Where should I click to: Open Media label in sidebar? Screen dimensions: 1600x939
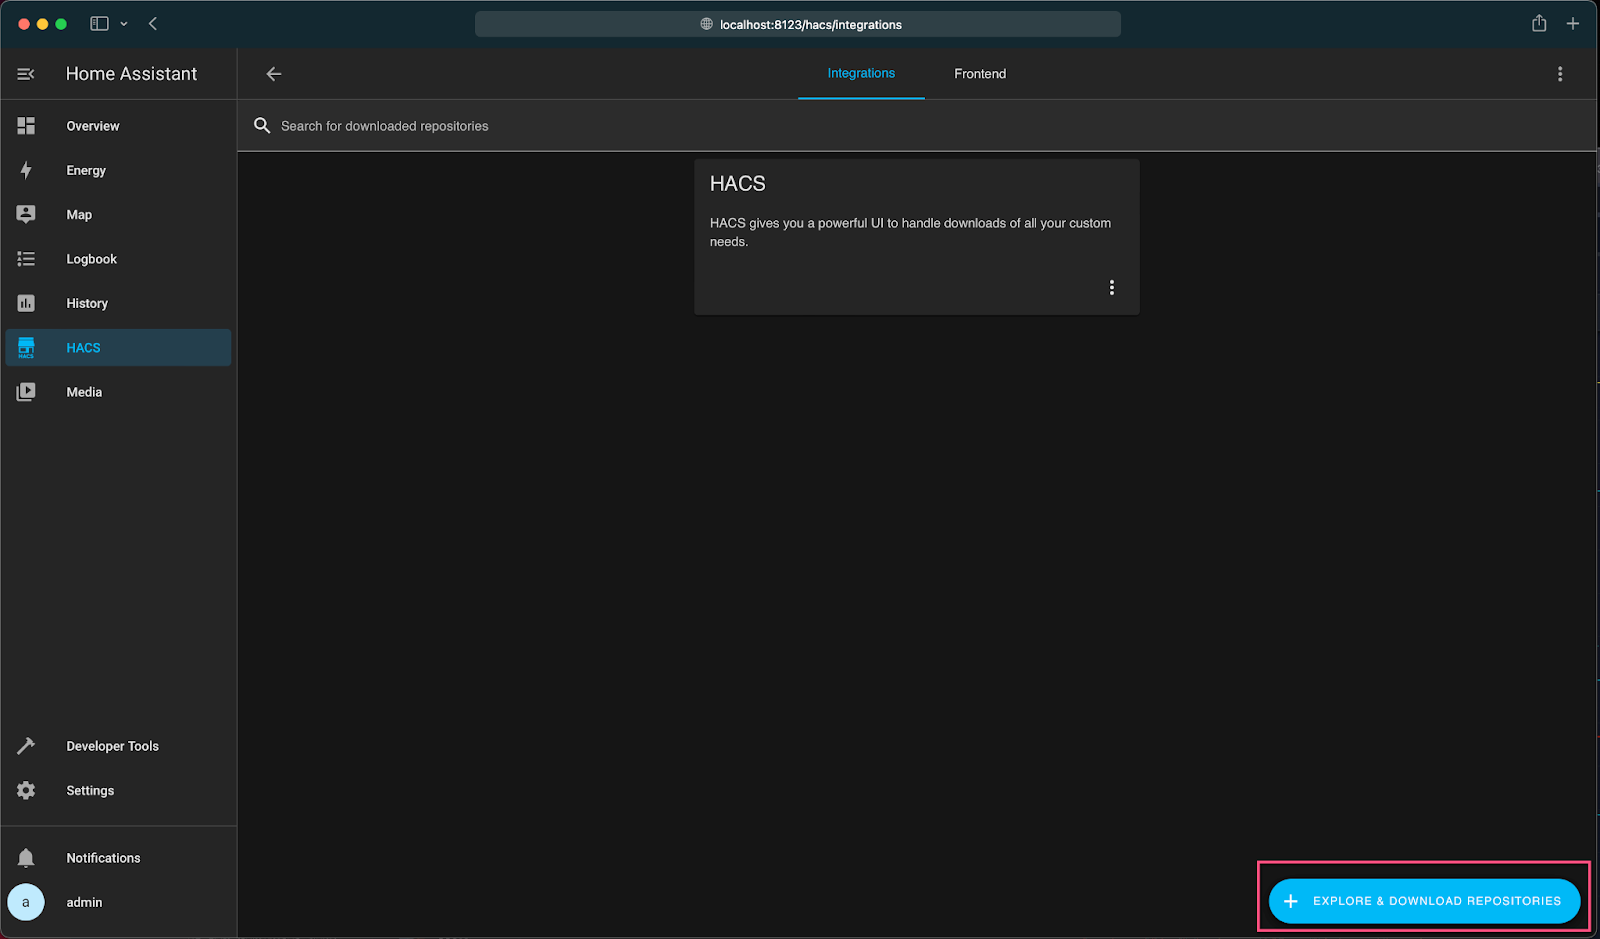pyautogui.click(x=84, y=392)
